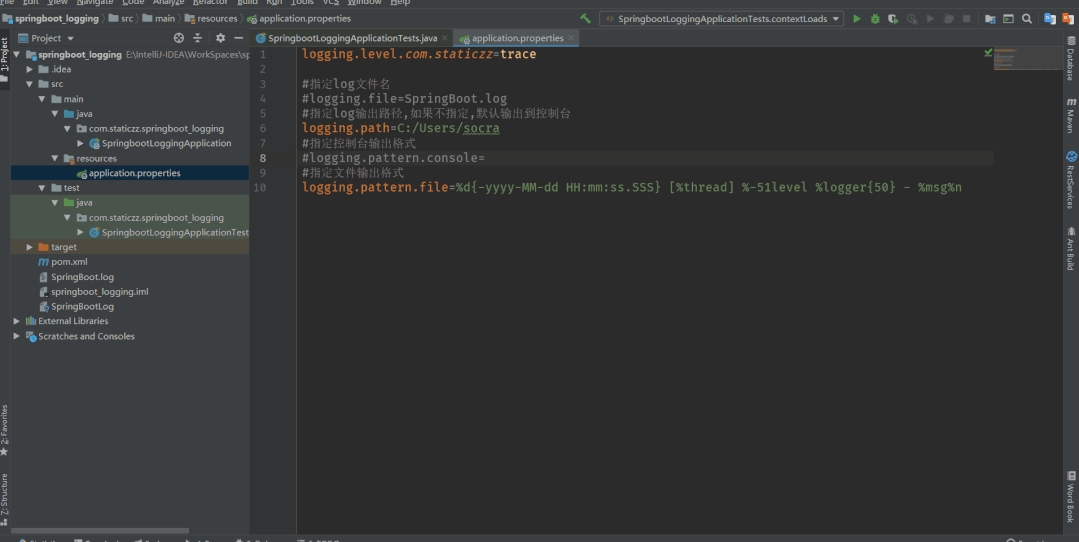Viewport: 1079px width, 542px height.
Task: Click the green inspection checkmark indicator
Action: tap(988, 53)
